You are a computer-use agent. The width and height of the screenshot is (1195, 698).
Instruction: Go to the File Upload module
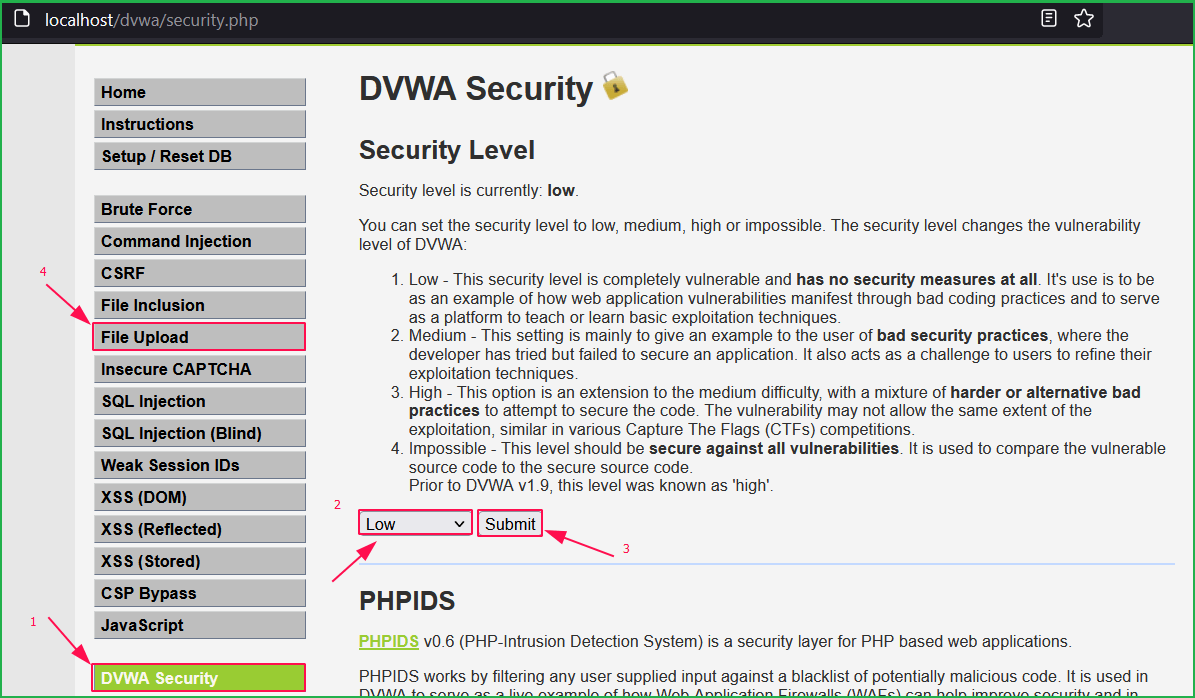coord(199,336)
